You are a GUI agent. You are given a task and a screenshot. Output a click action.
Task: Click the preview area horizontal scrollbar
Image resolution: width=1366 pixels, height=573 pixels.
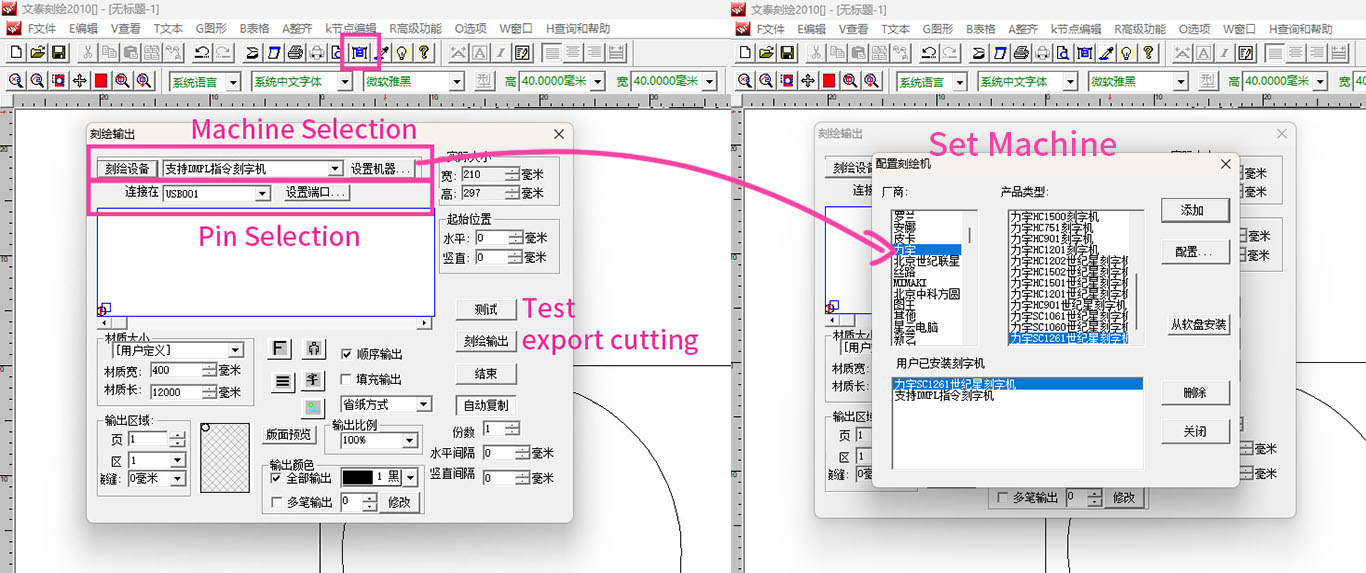click(263, 323)
